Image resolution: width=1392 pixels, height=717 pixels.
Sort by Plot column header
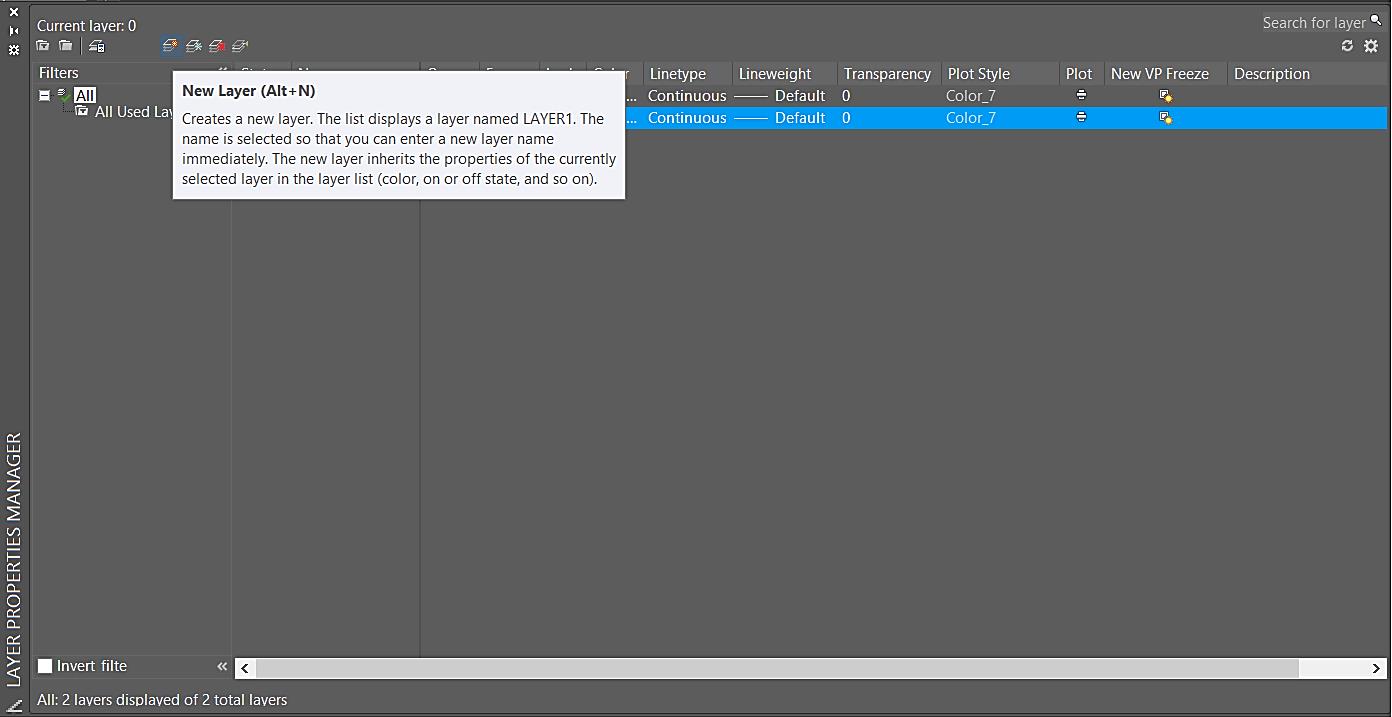pos(1082,74)
